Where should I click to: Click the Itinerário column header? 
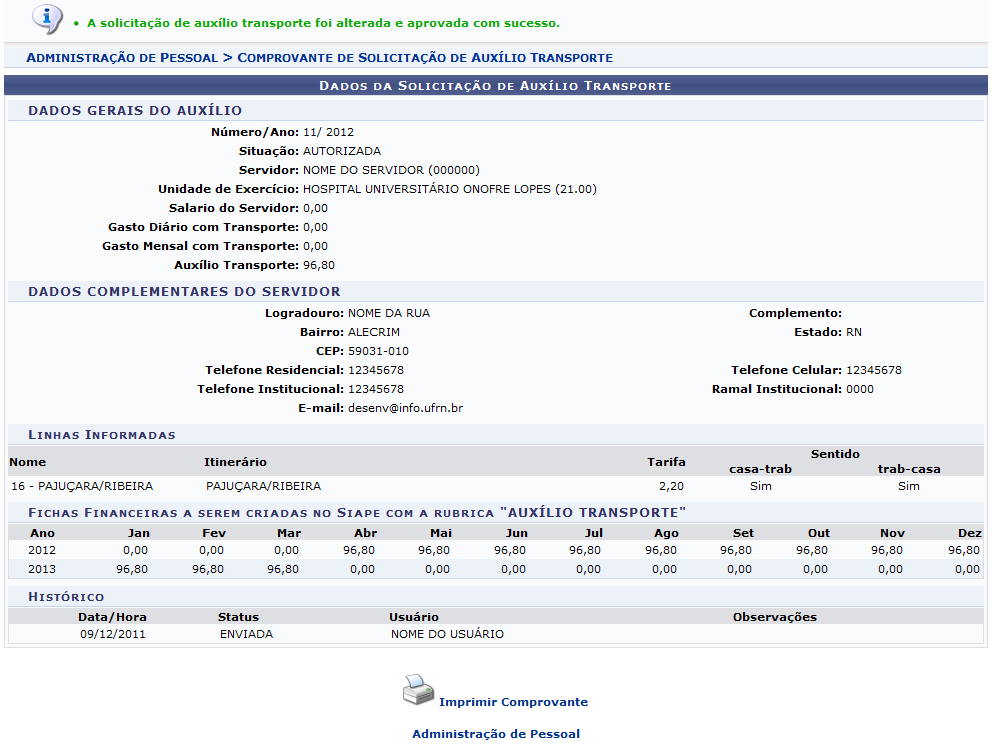coord(235,462)
